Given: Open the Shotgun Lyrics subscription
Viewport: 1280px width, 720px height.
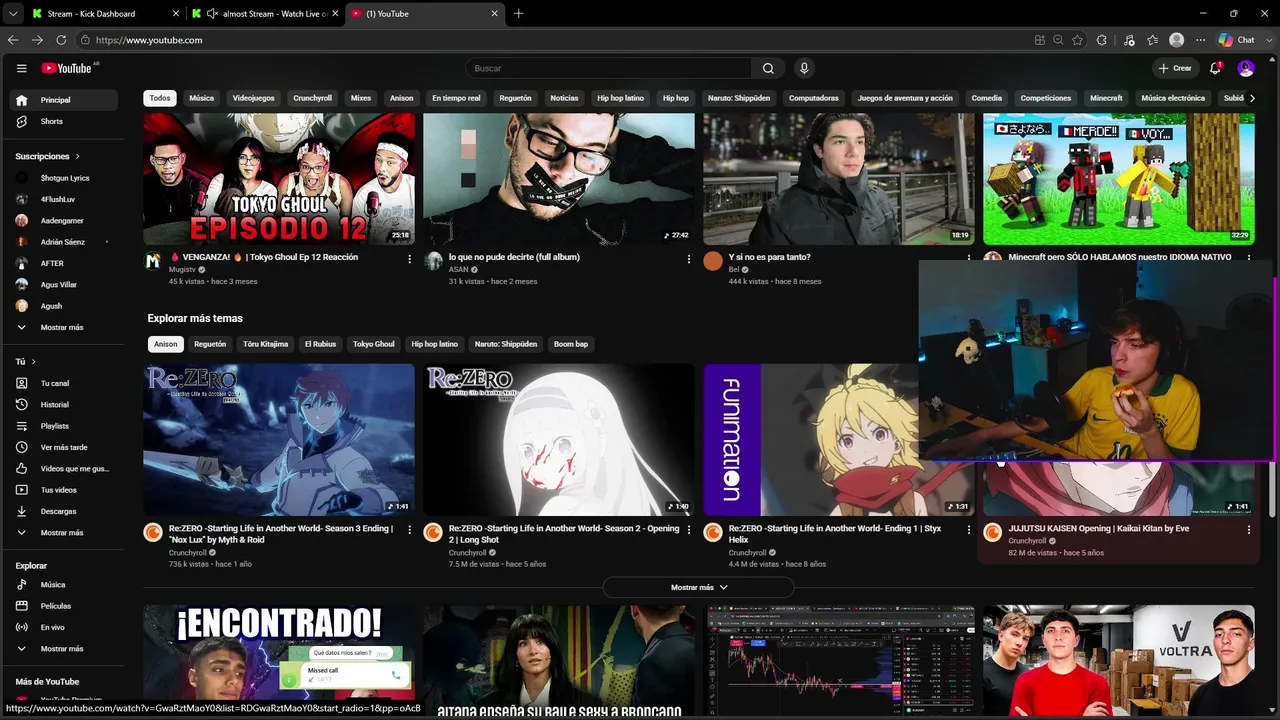Looking at the screenshot, I should [64, 178].
